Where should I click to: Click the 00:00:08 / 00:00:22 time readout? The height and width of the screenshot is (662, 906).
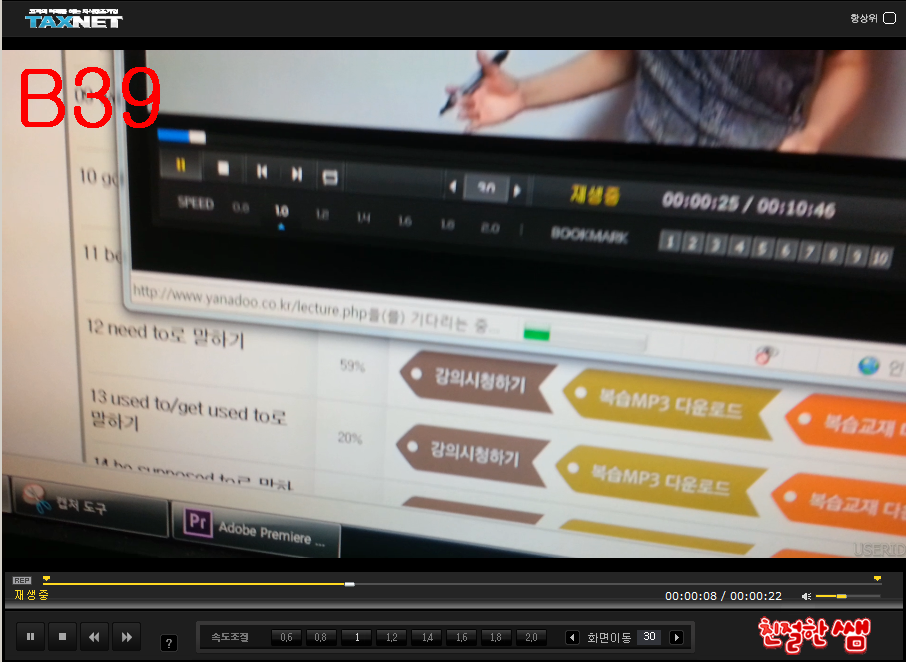[x=723, y=596]
